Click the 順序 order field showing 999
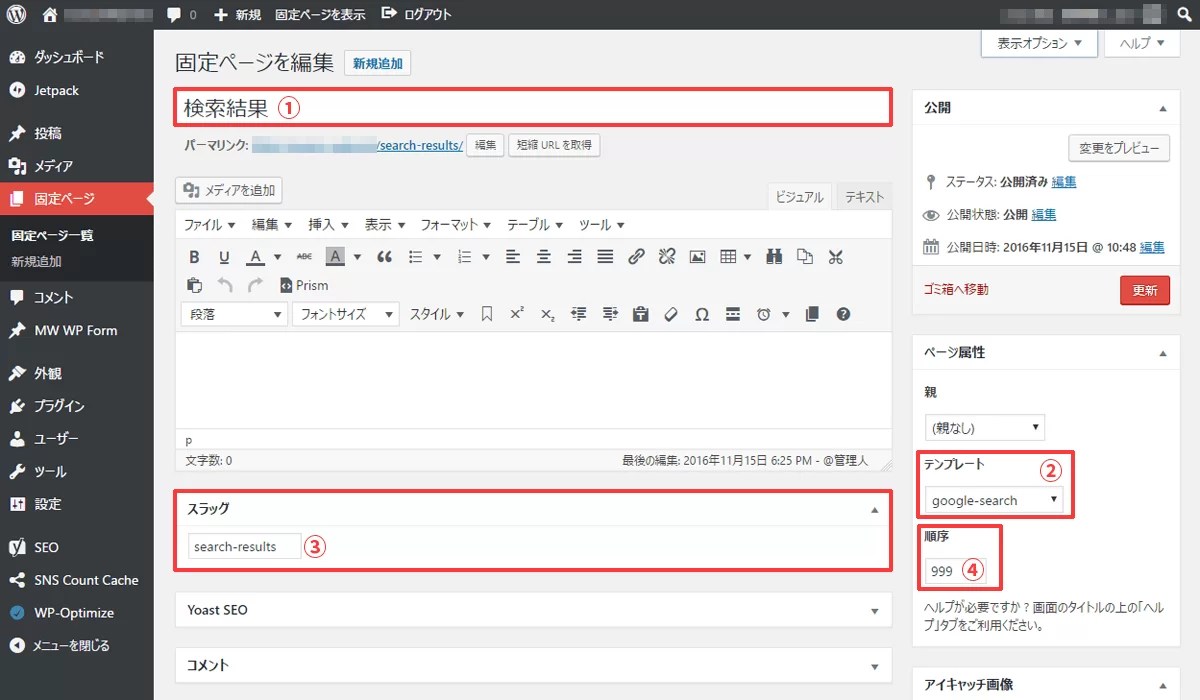 [955, 571]
